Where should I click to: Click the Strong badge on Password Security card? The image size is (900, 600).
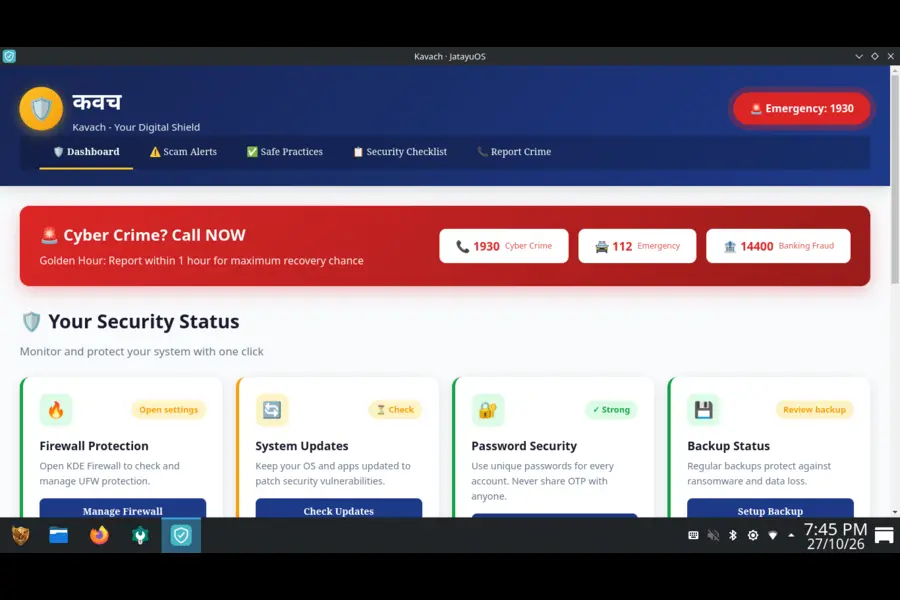(x=611, y=409)
